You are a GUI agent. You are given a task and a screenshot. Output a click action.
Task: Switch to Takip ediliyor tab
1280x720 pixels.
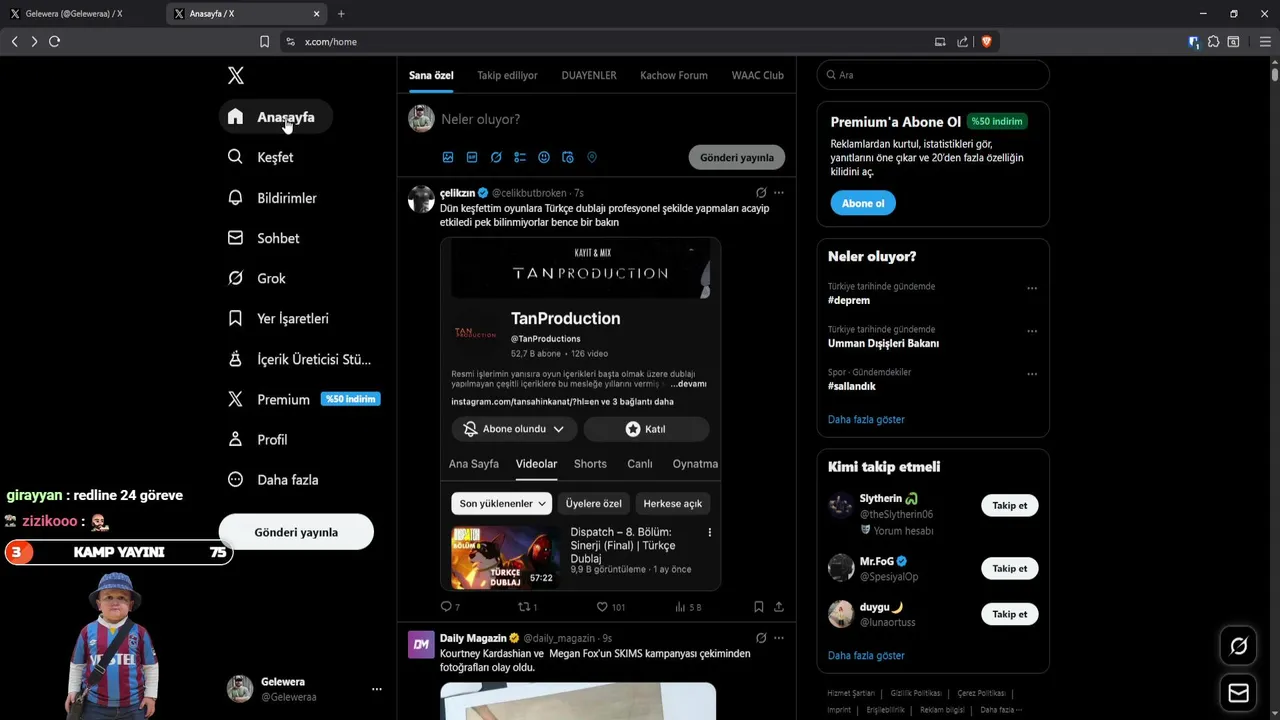[507, 75]
